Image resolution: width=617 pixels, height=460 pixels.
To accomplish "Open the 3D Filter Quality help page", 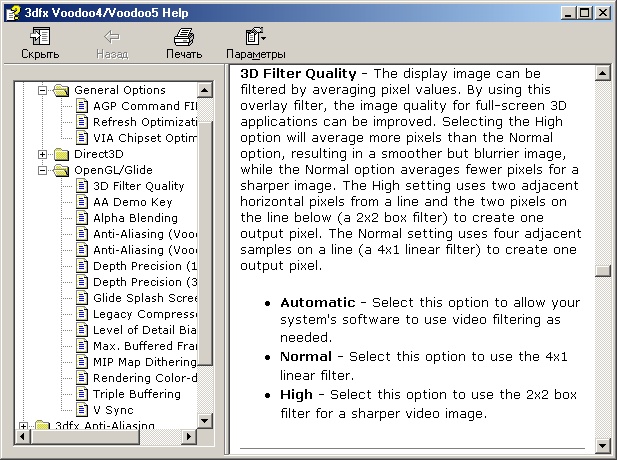I will (x=139, y=186).
